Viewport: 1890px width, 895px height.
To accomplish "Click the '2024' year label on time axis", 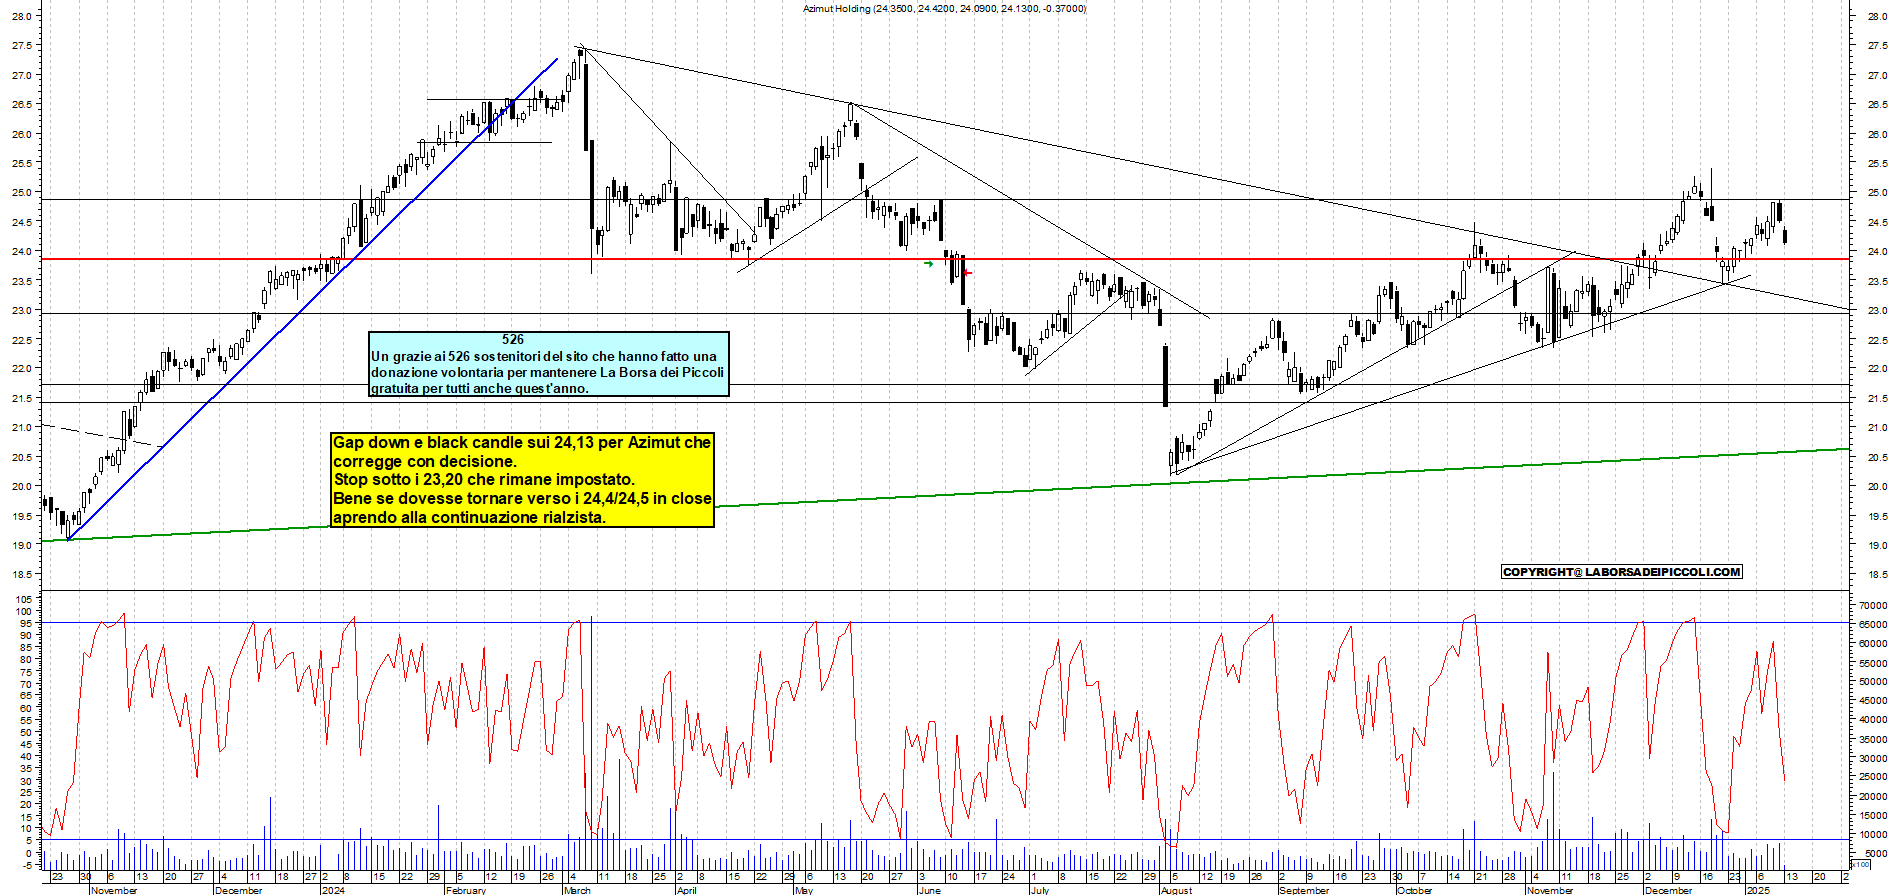I will pos(333,890).
